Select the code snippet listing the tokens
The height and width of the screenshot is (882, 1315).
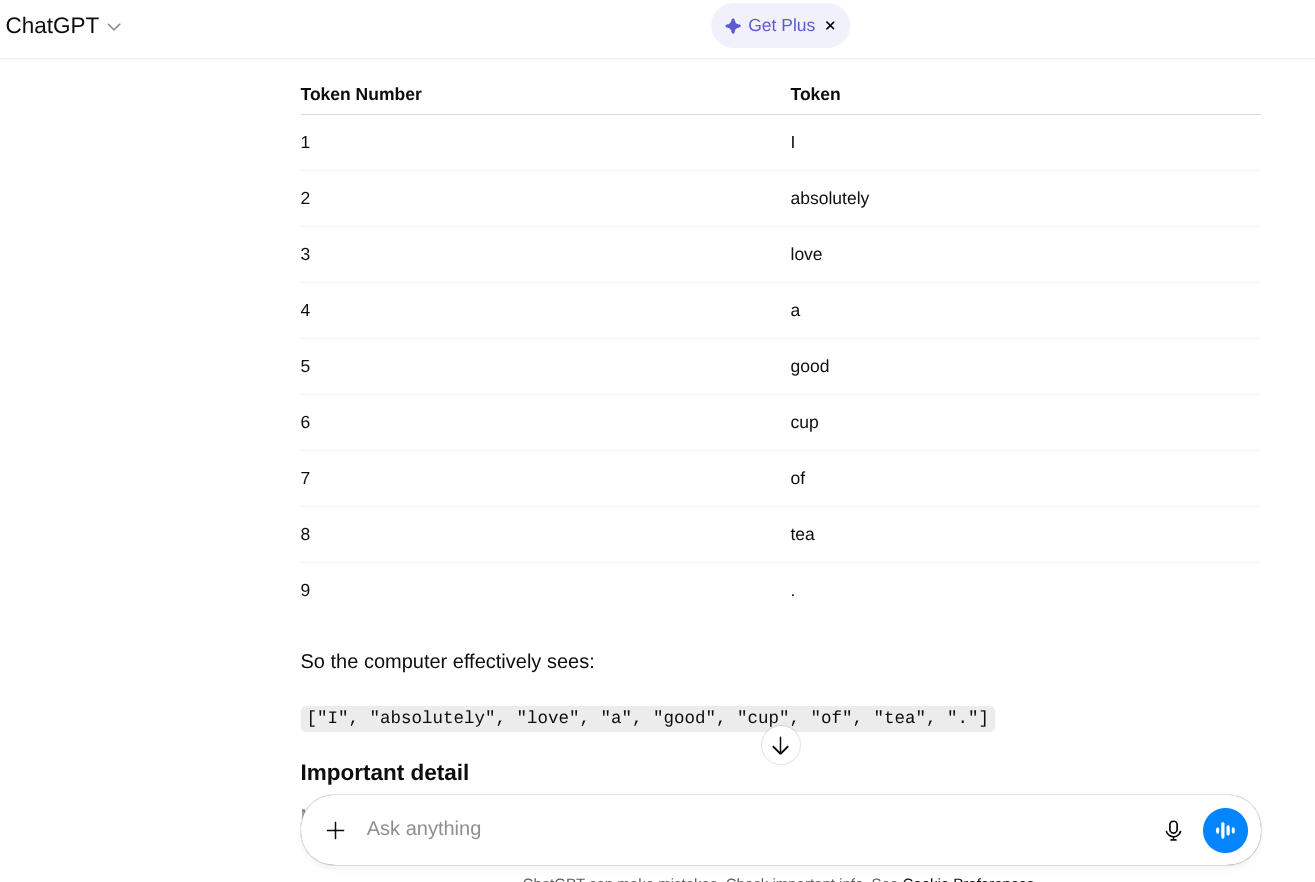click(x=648, y=718)
